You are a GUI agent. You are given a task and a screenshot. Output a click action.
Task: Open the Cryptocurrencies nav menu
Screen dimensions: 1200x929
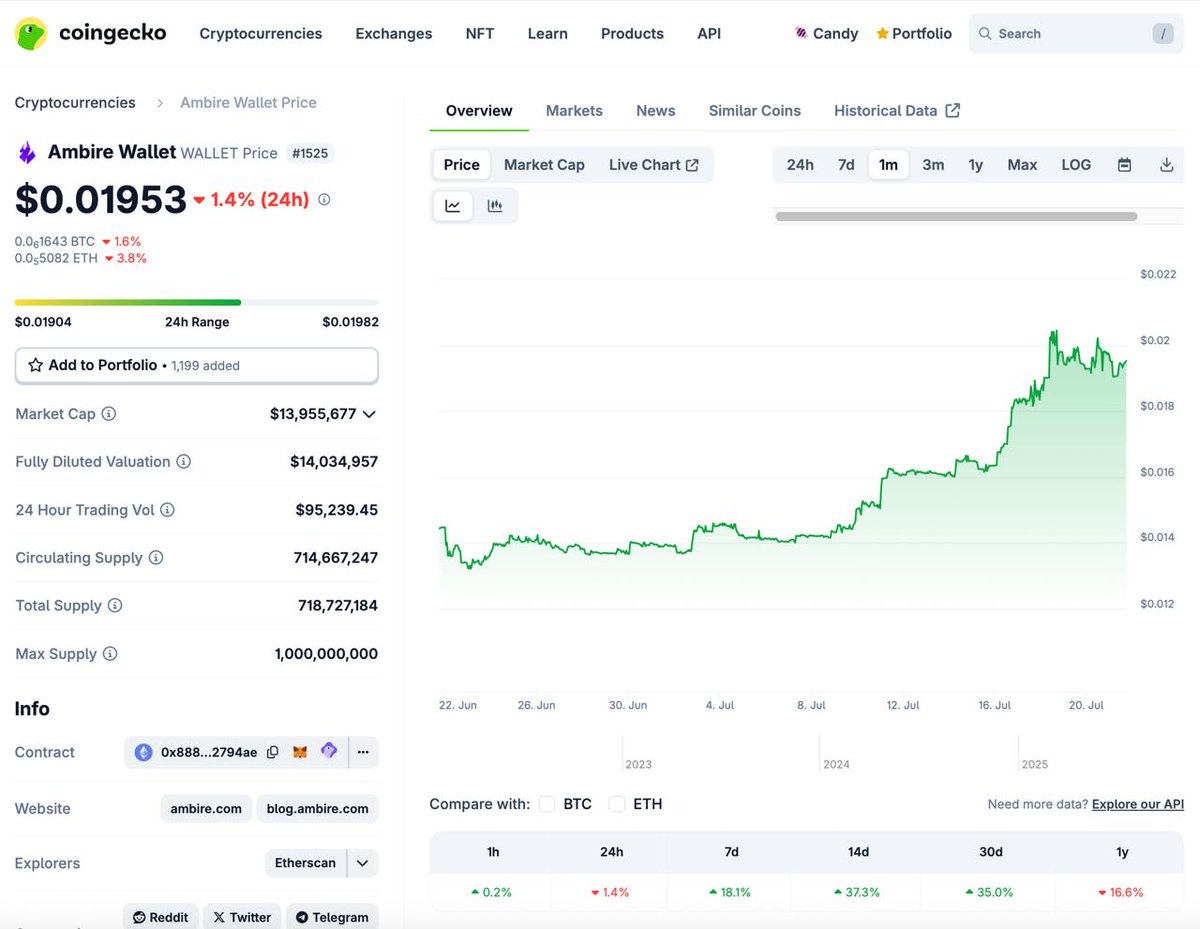[x=261, y=33]
